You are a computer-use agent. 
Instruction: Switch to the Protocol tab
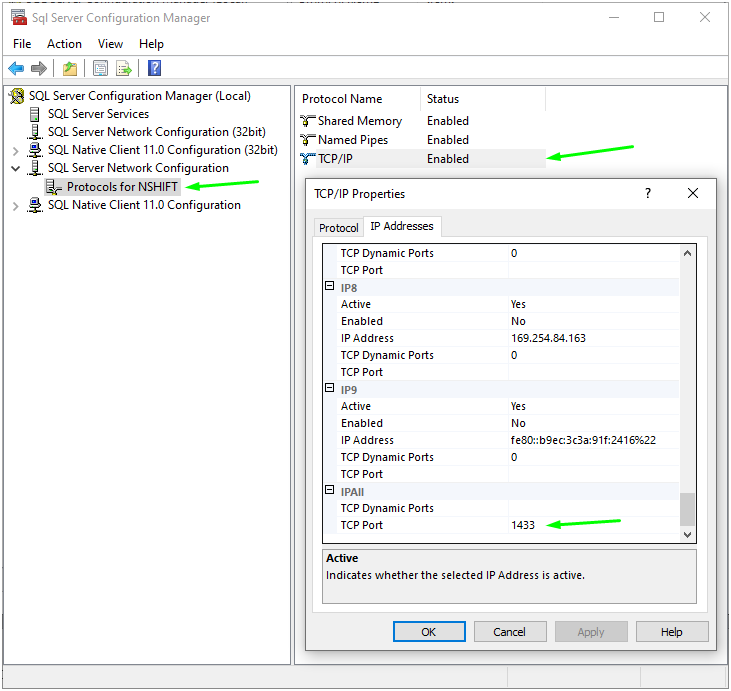(338, 228)
